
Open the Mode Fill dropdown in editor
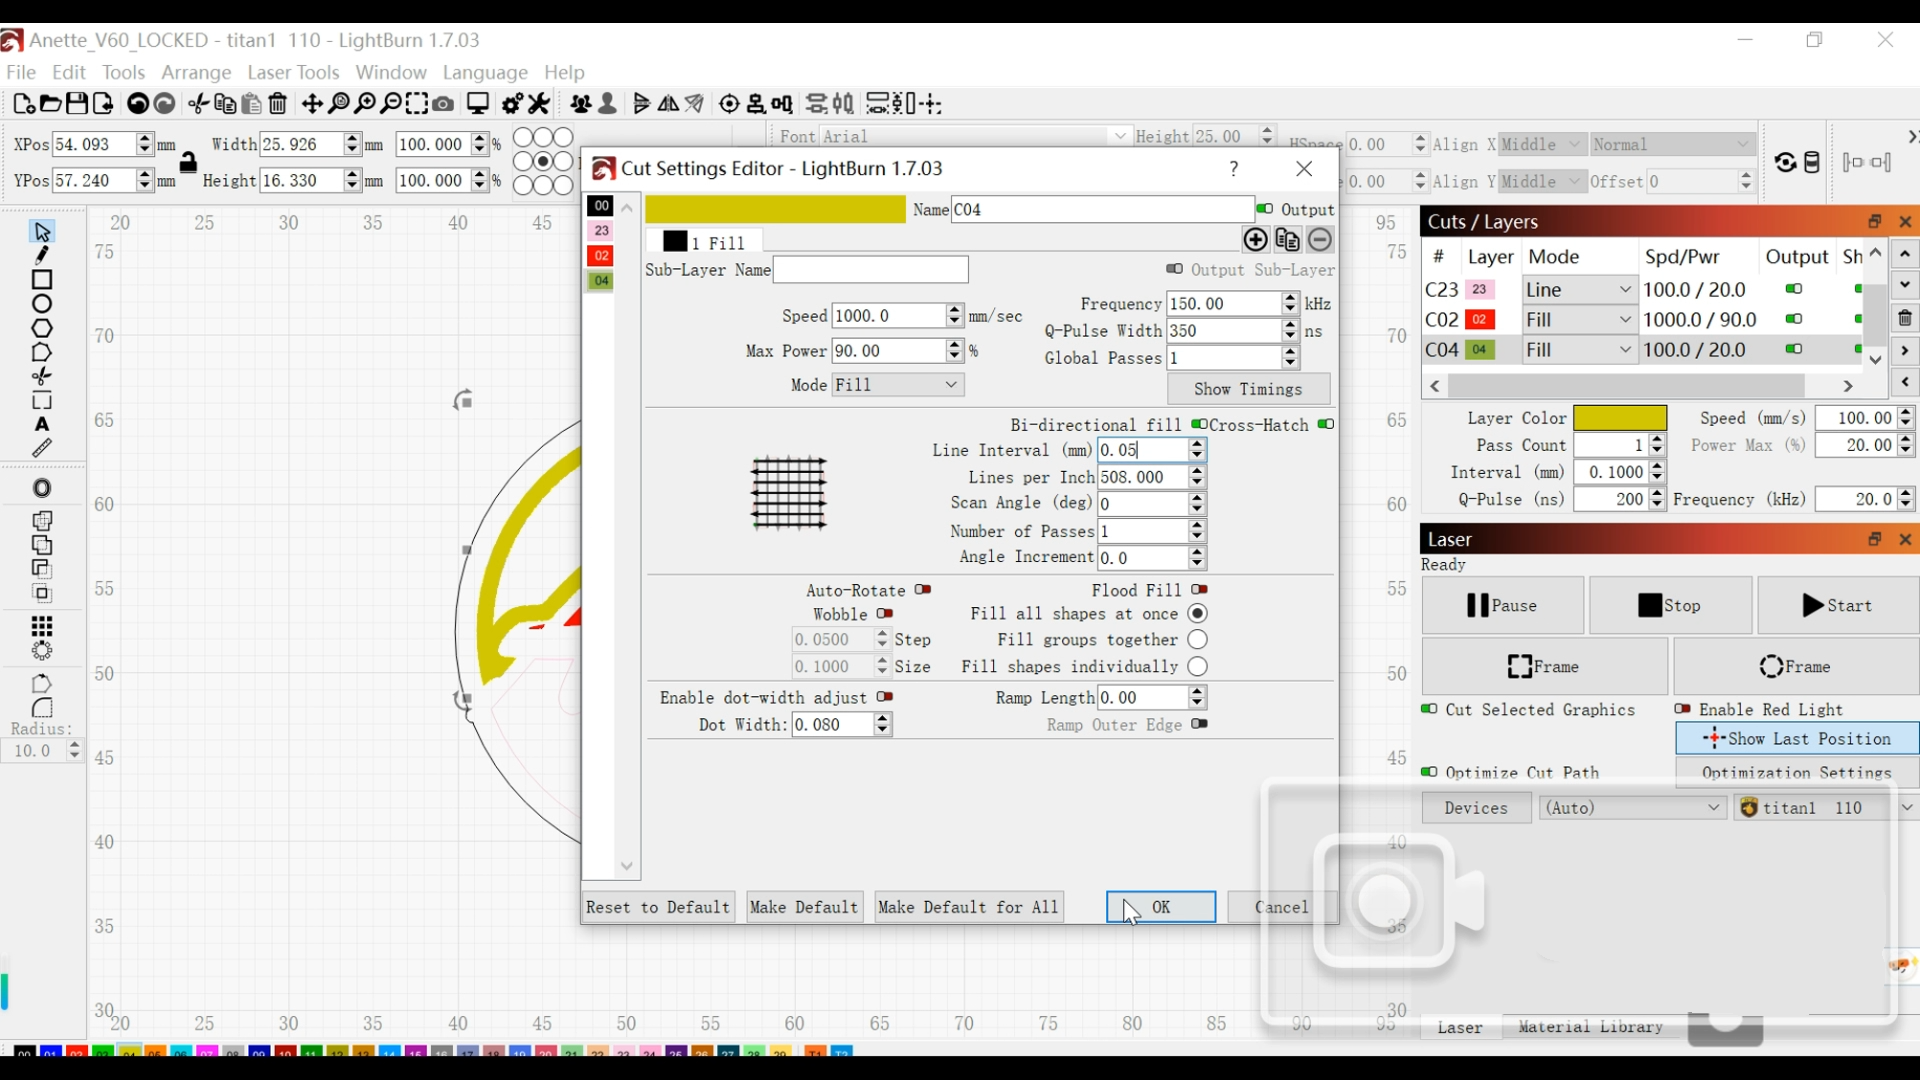tap(897, 385)
